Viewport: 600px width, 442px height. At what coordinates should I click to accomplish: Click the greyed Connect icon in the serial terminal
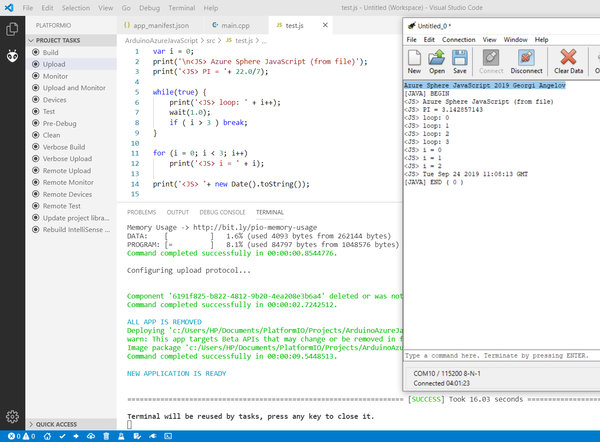tap(491, 62)
